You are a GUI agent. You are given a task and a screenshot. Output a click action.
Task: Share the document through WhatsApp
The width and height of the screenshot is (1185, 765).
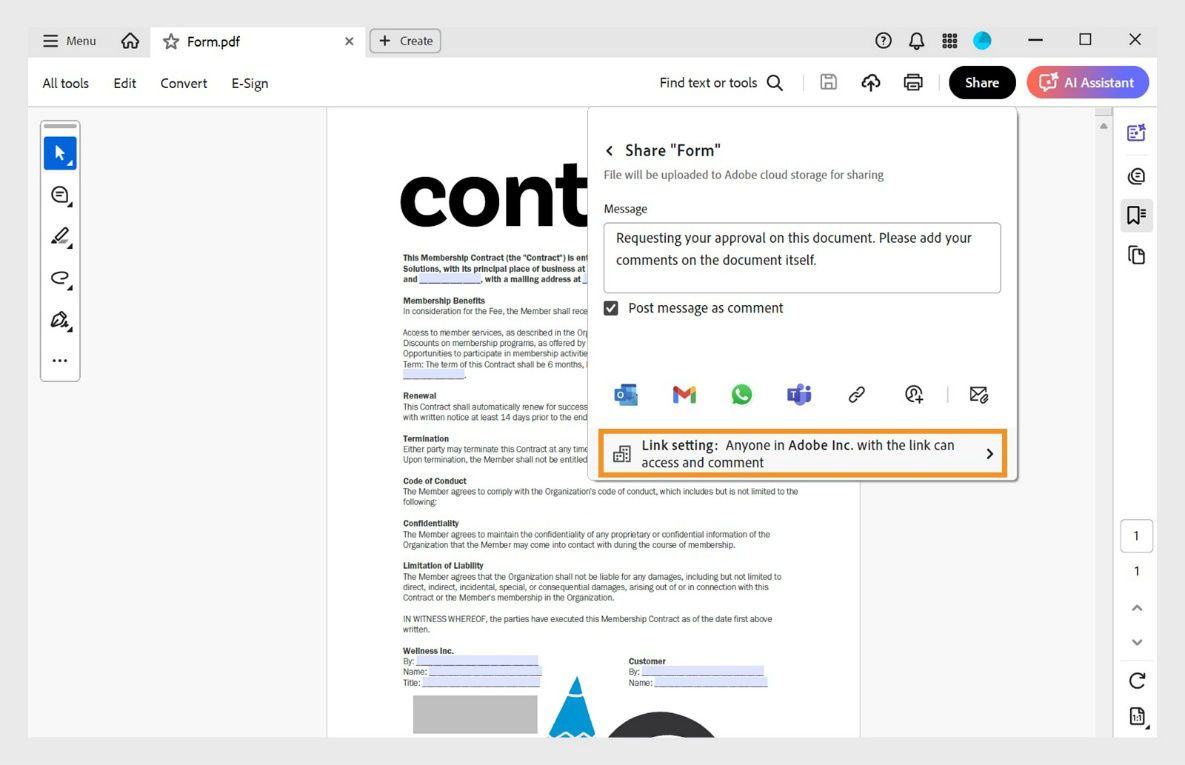[741, 394]
